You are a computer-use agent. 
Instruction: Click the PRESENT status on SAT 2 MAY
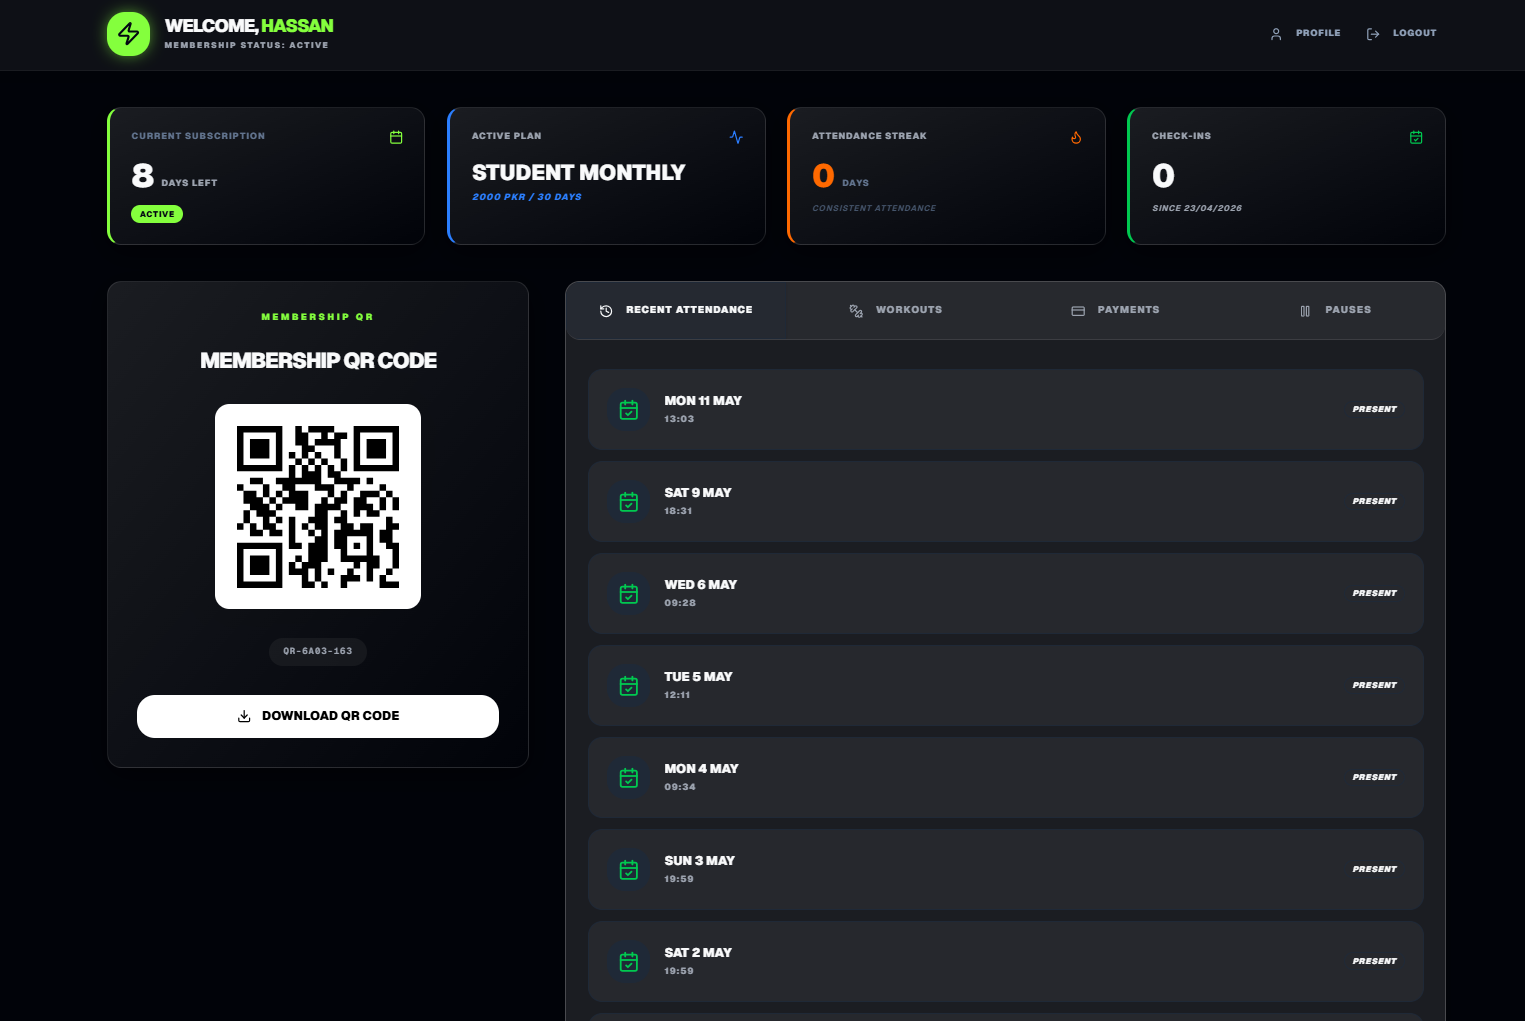[1375, 961]
